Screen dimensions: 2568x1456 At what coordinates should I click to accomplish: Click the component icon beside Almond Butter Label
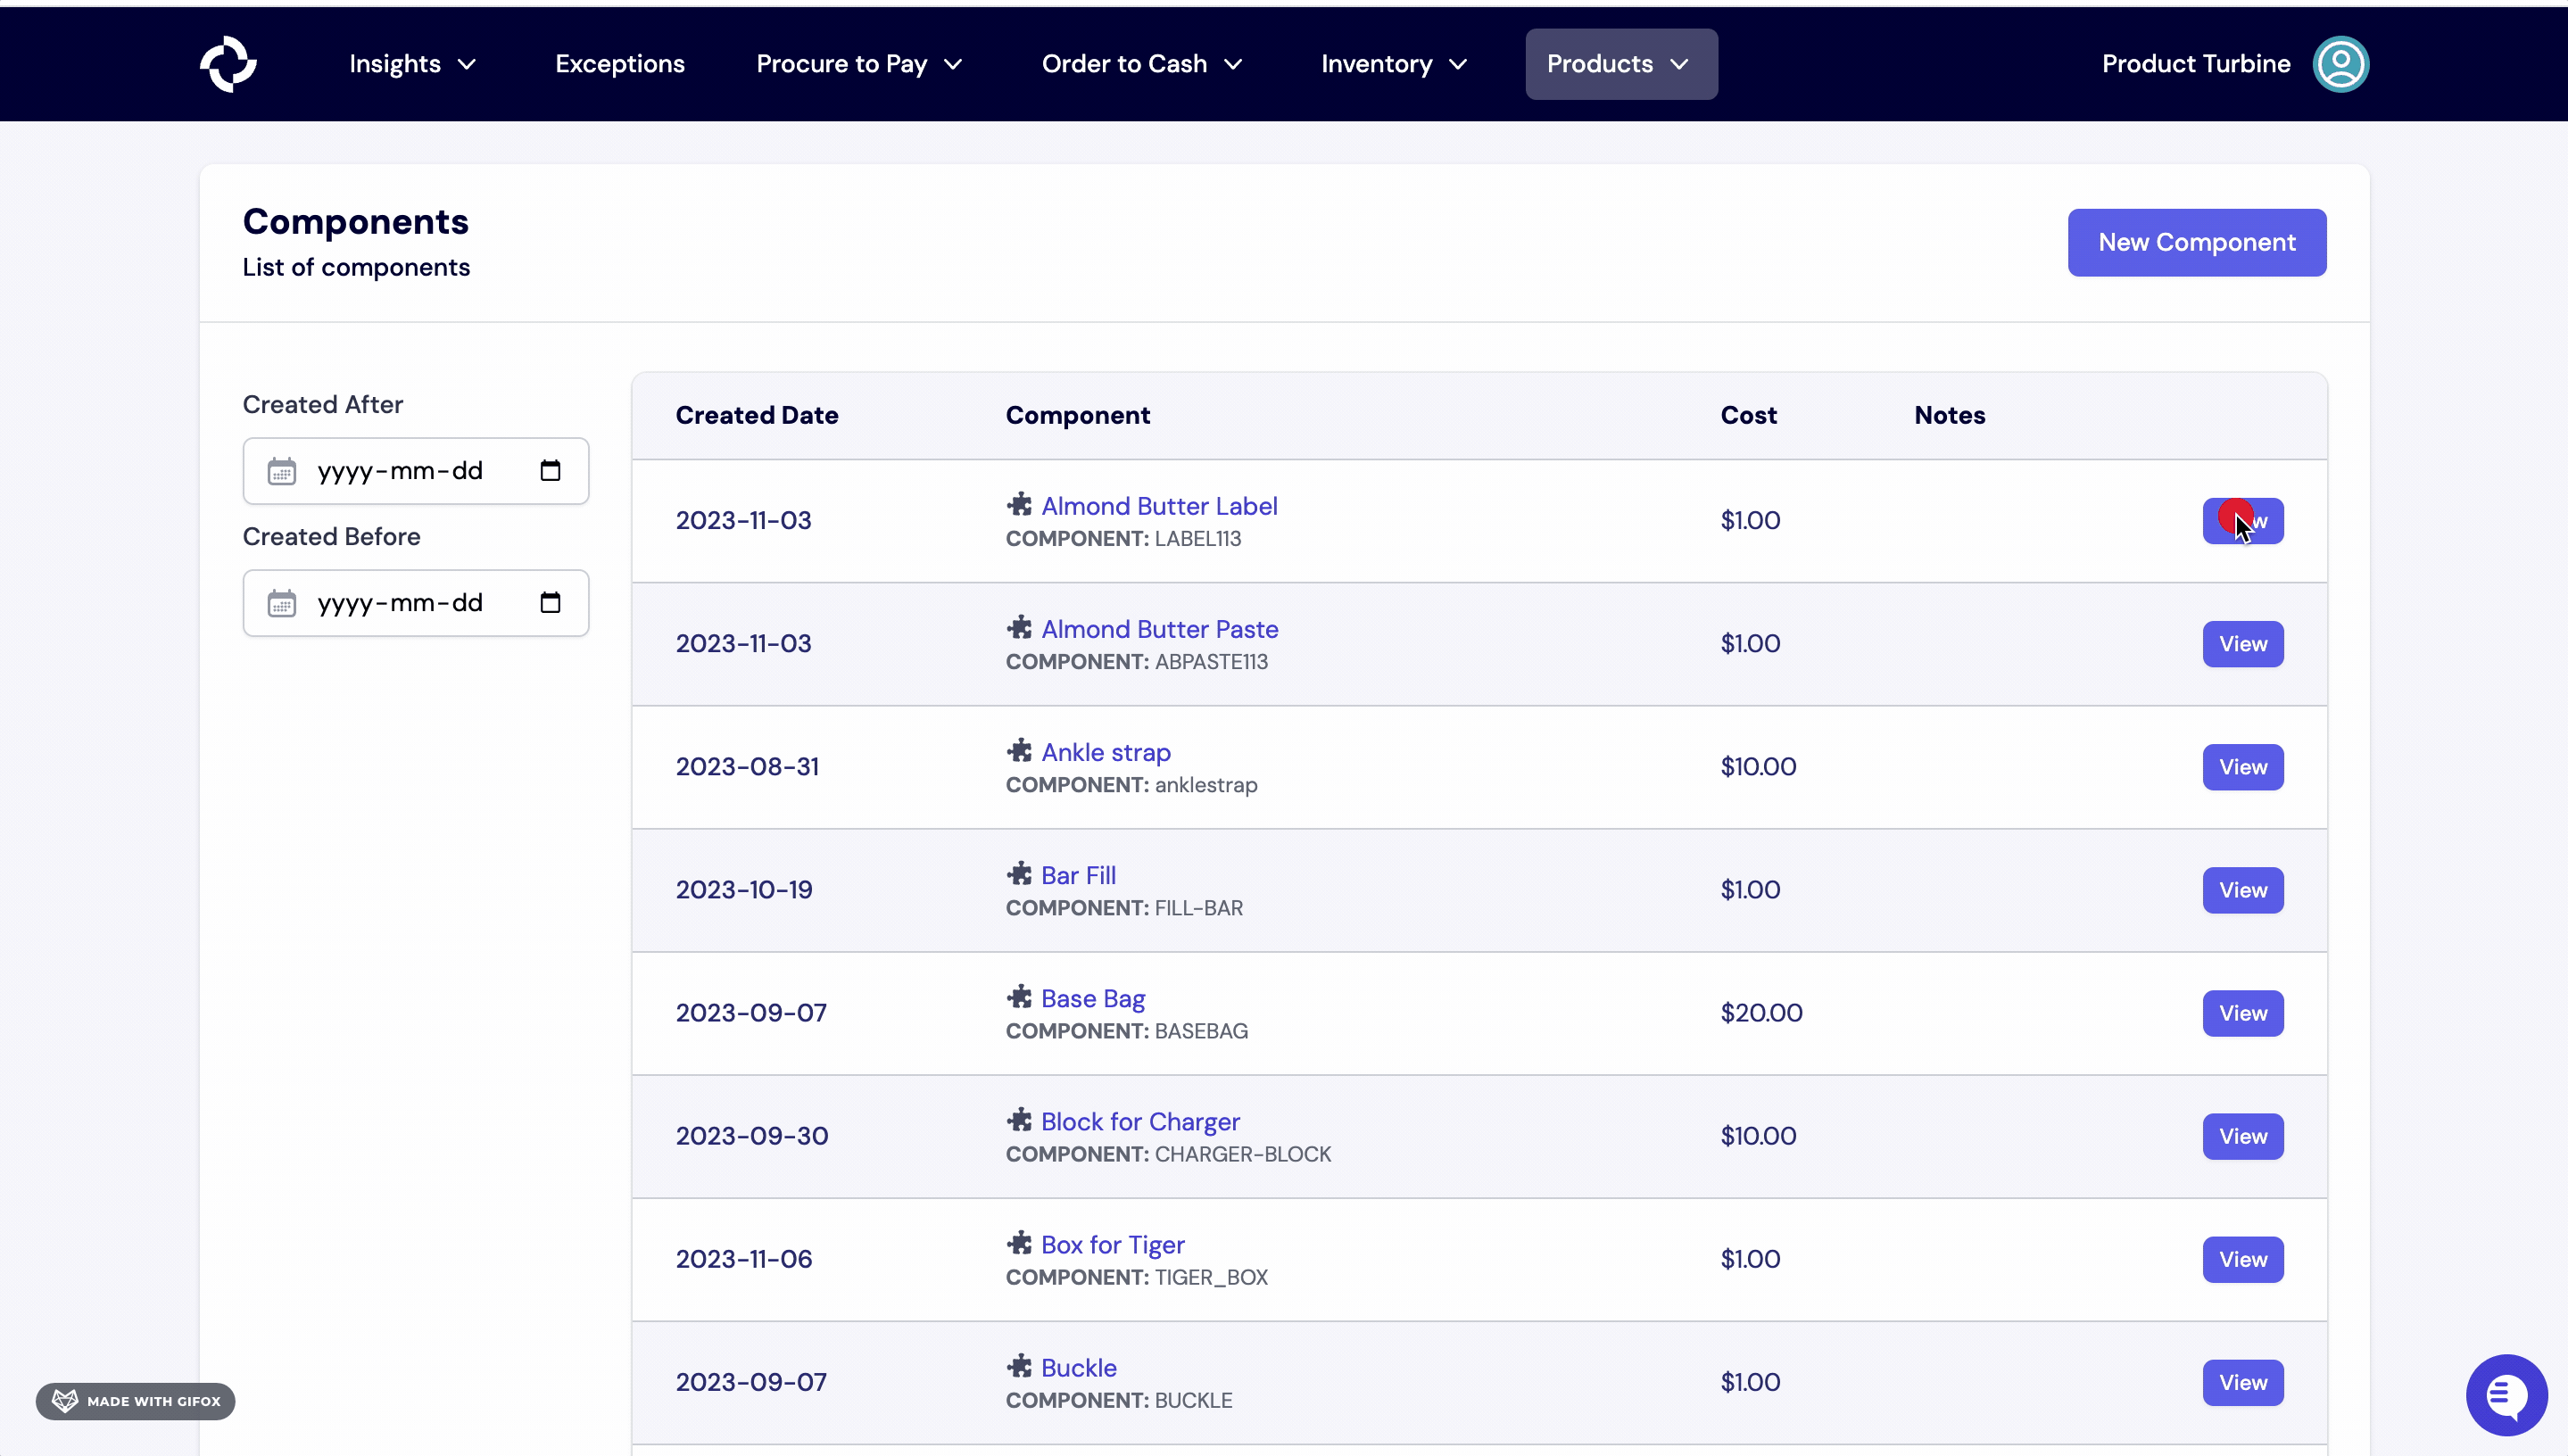(x=1020, y=505)
